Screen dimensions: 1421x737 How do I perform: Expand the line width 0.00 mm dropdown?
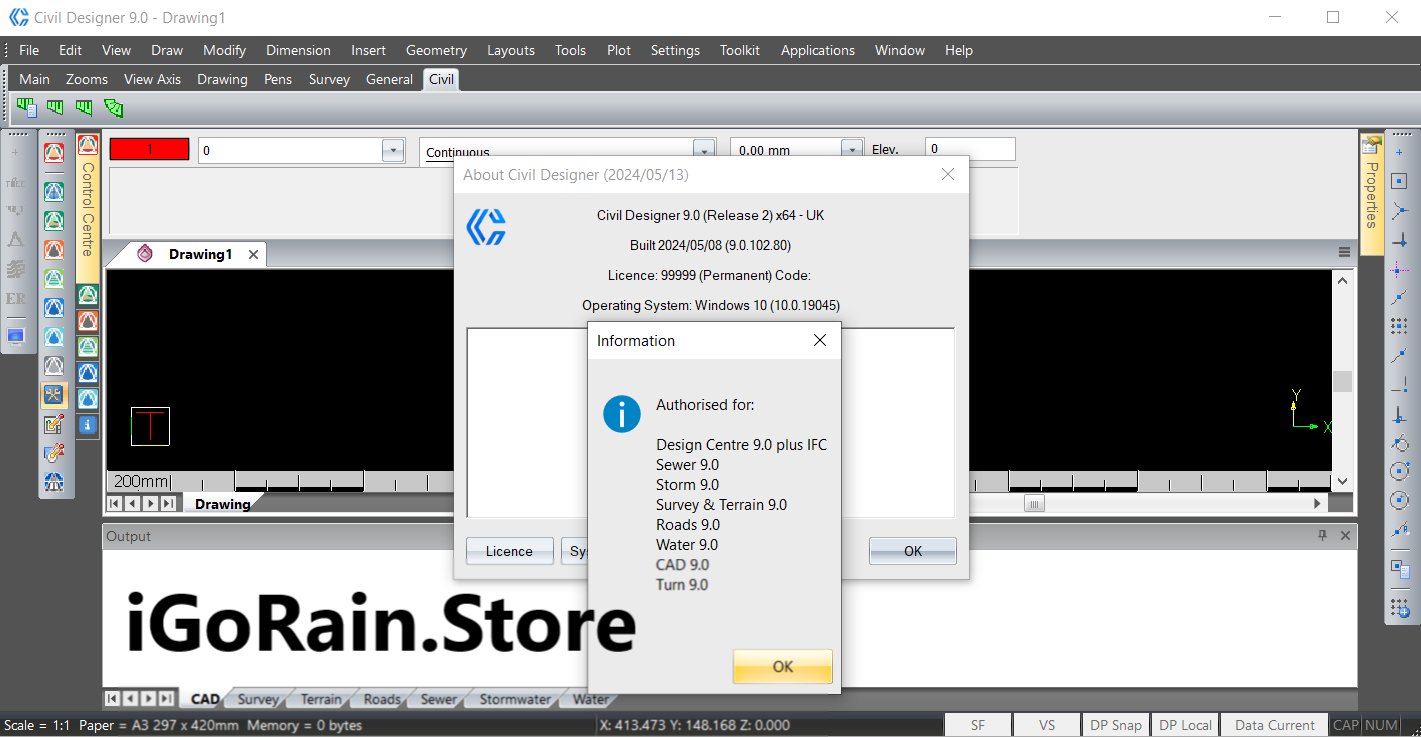click(x=851, y=150)
